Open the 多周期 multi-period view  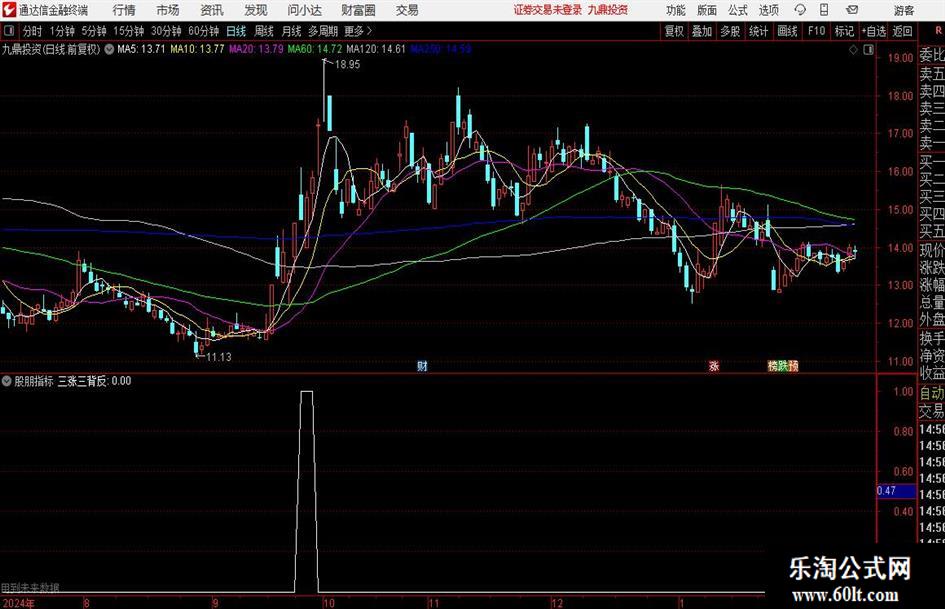point(324,31)
